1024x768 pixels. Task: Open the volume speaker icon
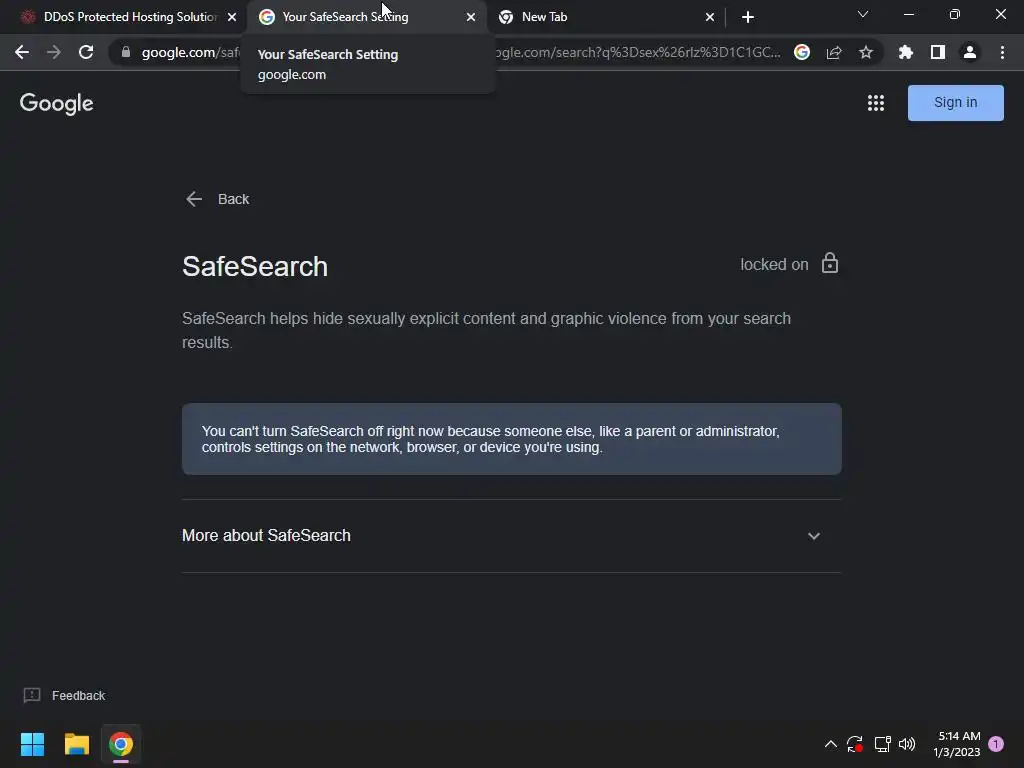tap(907, 744)
